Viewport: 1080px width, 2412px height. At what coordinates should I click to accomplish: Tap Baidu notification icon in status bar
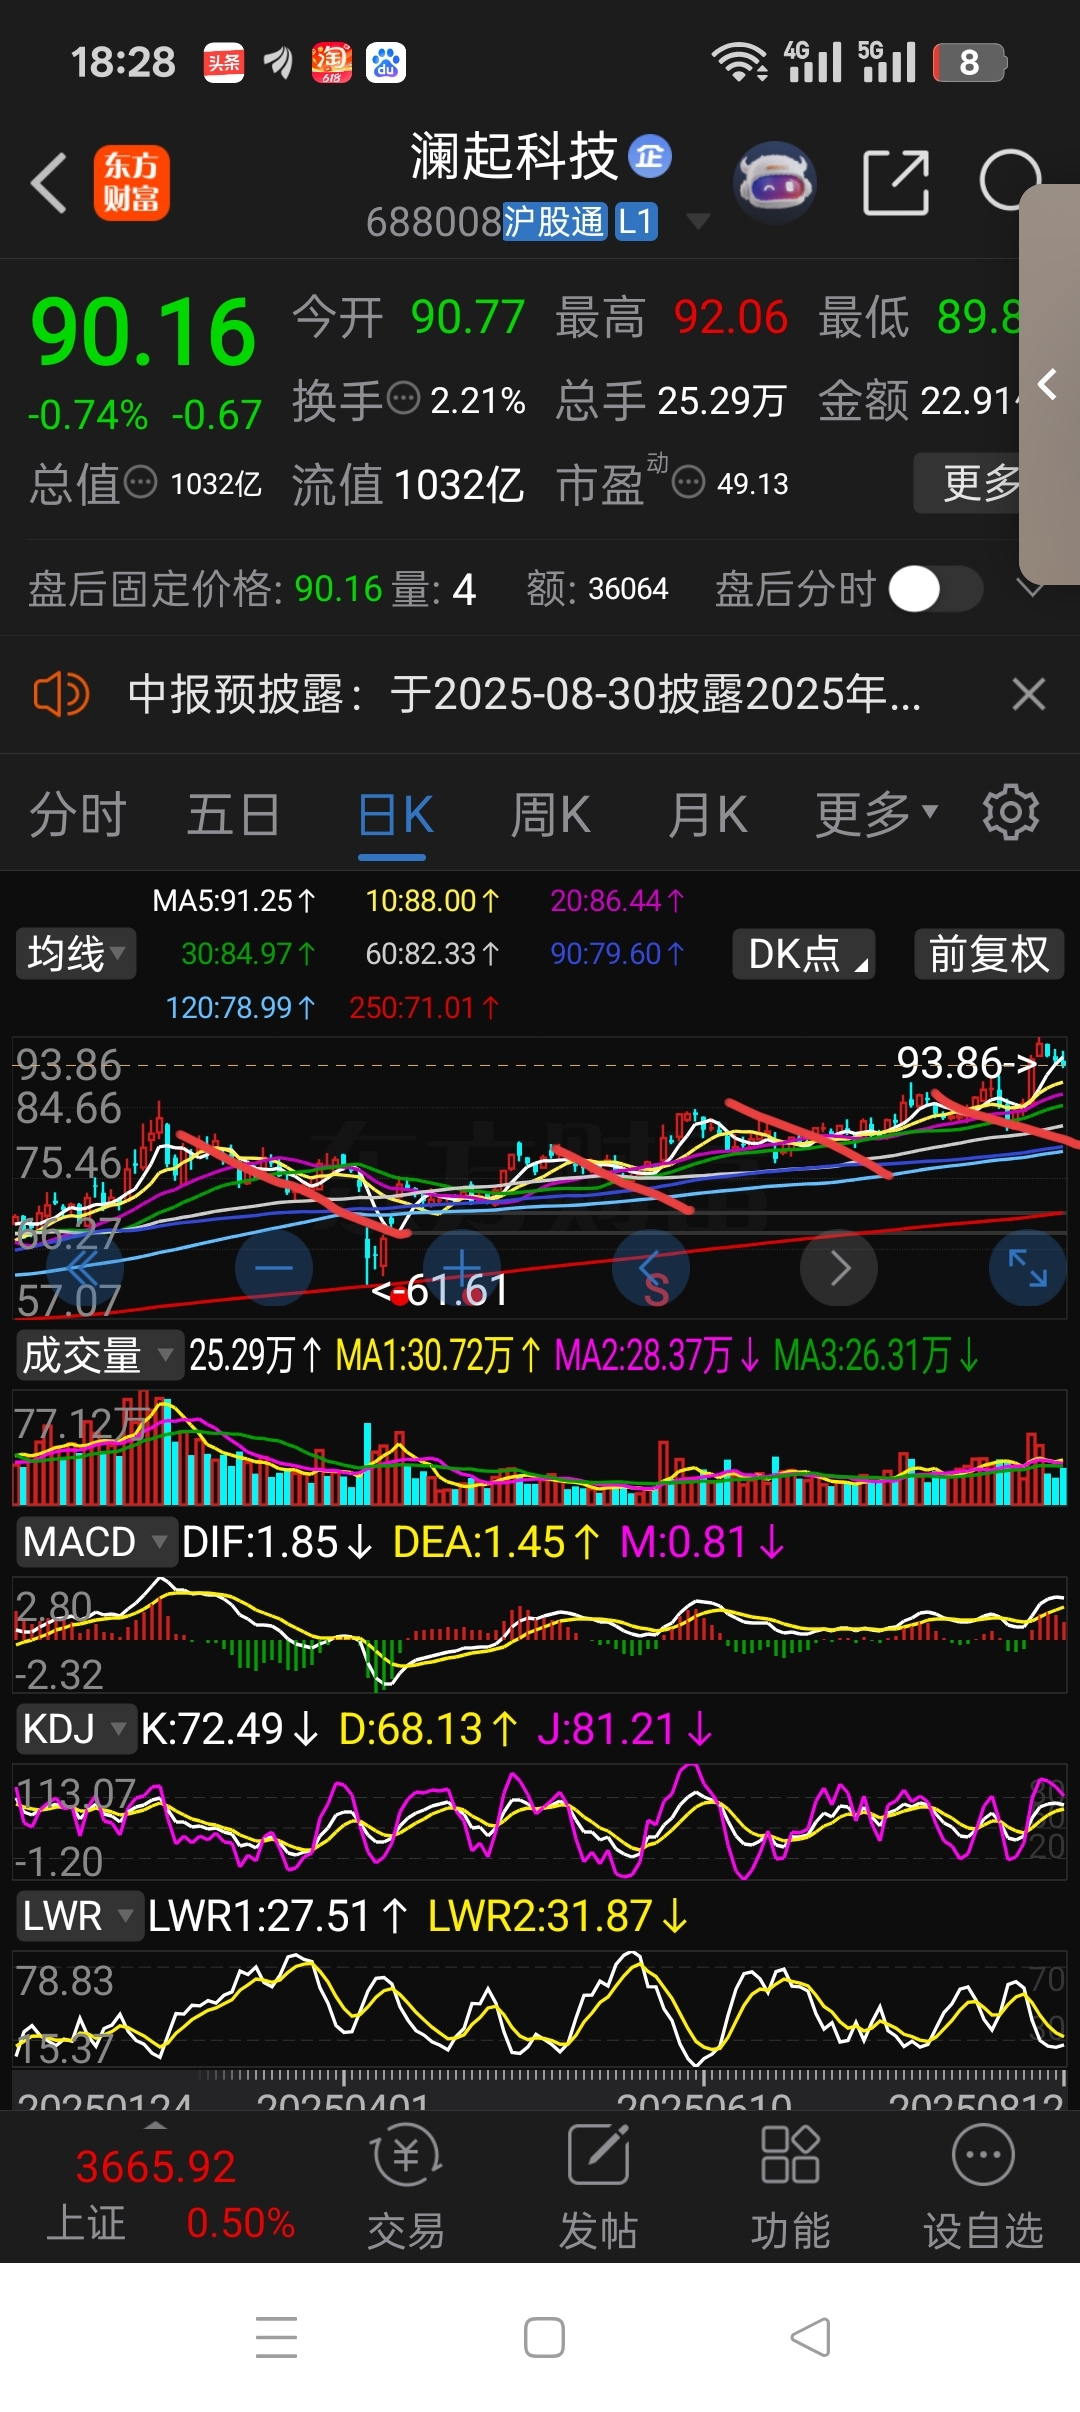(386, 63)
